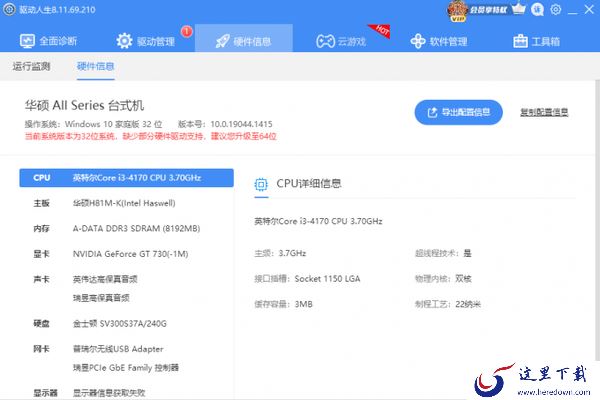Open the feedback chat bubble icon
600x400 pixels.
point(537,9)
